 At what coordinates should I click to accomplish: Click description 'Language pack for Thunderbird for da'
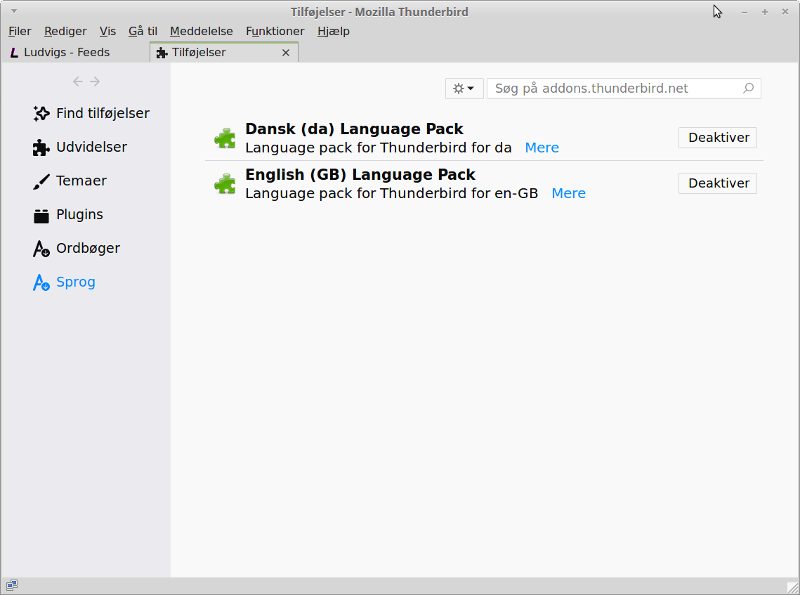click(378, 147)
